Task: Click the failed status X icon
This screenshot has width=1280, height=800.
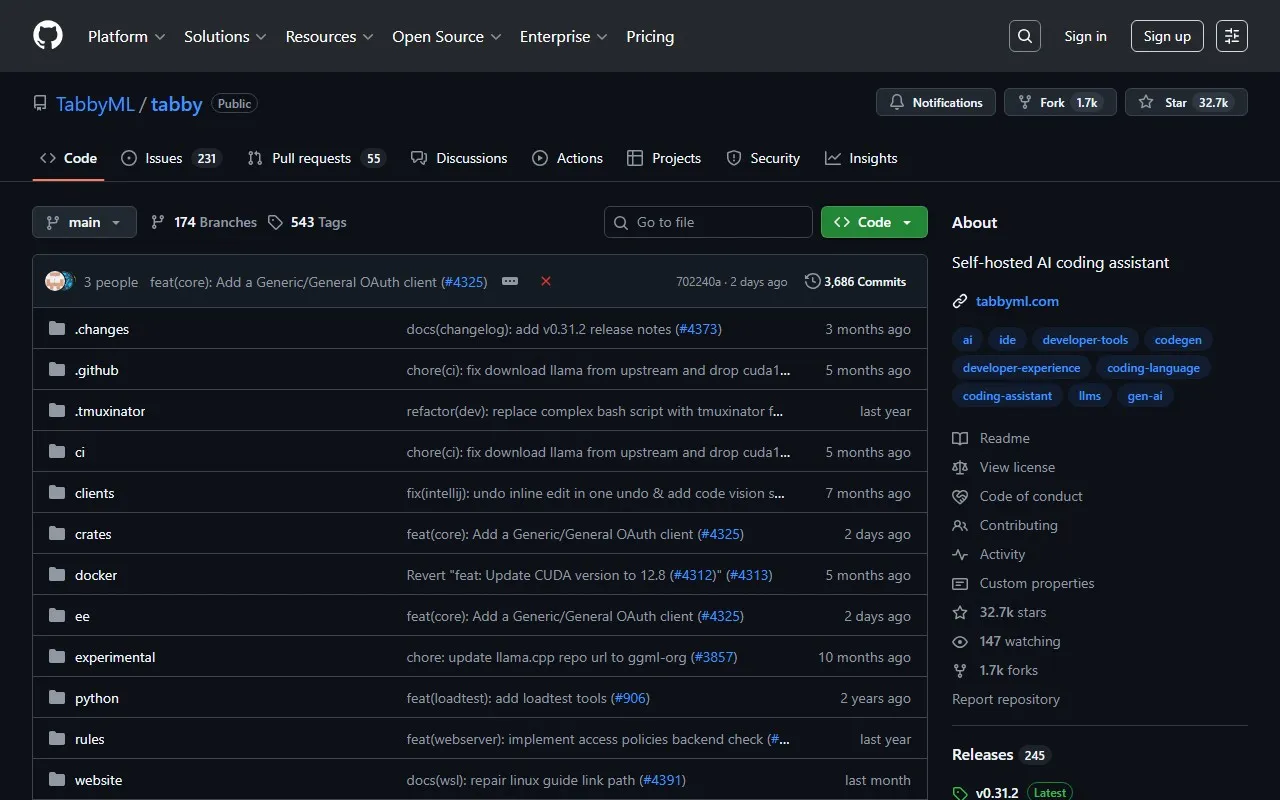Action: [546, 281]
